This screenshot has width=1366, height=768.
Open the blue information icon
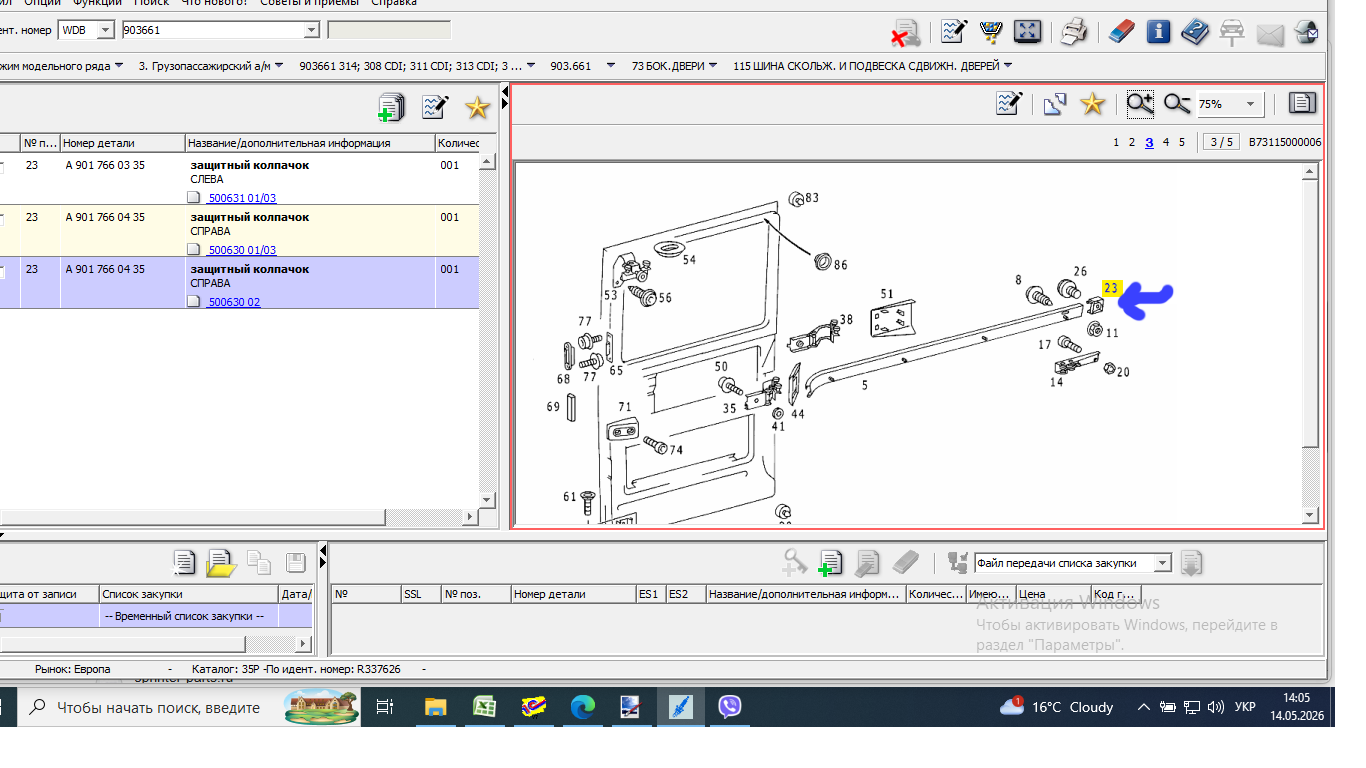click(x=1159, y=32)
